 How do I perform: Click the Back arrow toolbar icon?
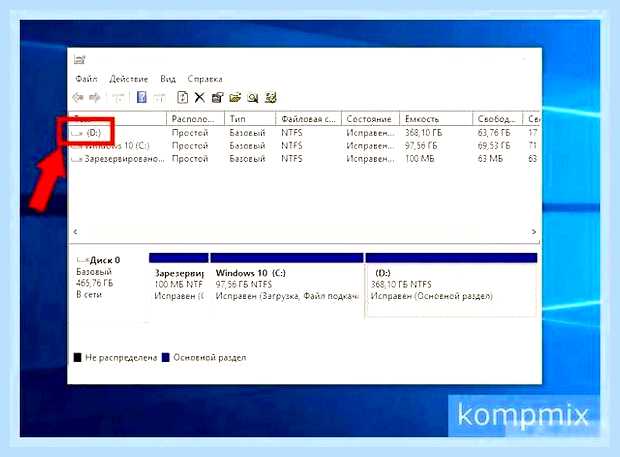(x=78, y=97)
